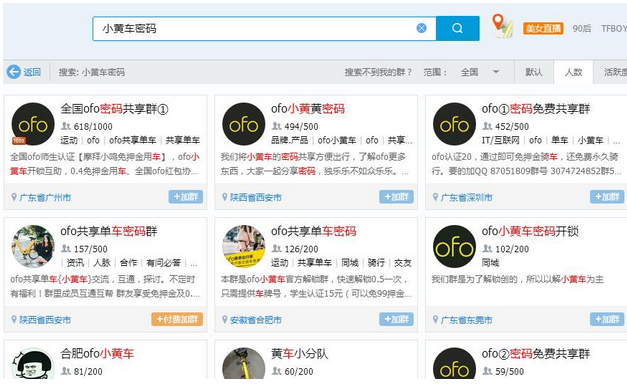Screen dimensions: 627x388
Task: Join the 安徽省合肥市 group with +加群
Action: 396,319
